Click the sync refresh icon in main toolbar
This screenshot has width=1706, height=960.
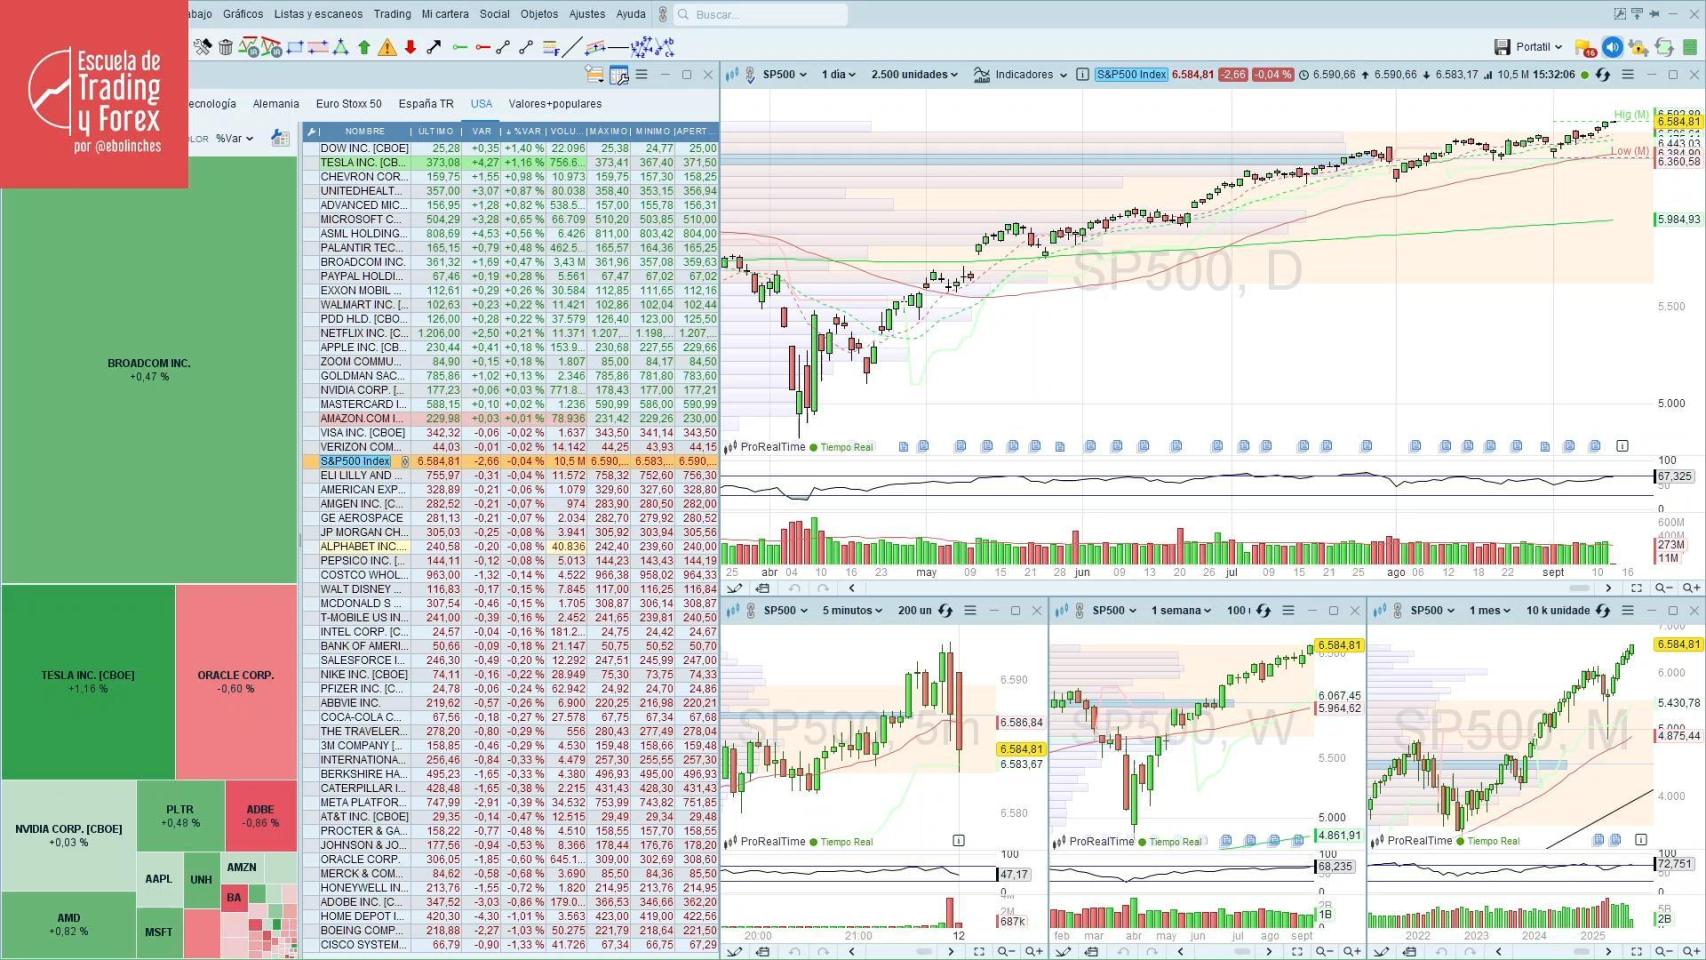pyautogui.click(x=1664, y=47)
